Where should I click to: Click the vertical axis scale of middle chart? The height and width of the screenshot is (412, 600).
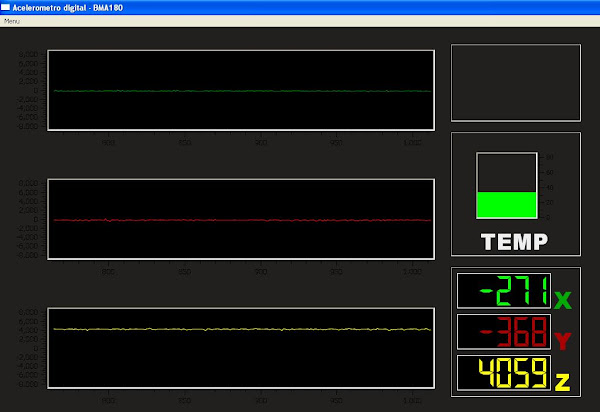[x=30, y=219]
